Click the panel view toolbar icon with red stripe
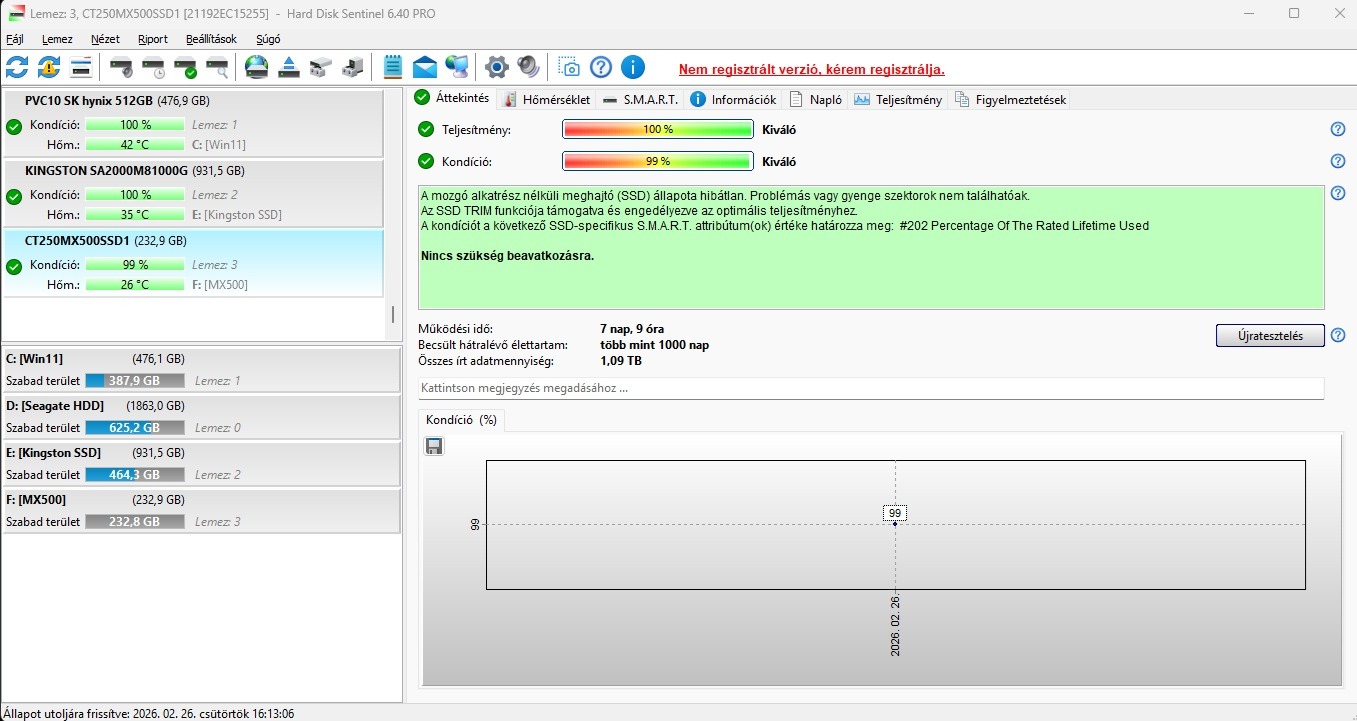The width and height of the screenshot is (1357, 721). (81, 68)
